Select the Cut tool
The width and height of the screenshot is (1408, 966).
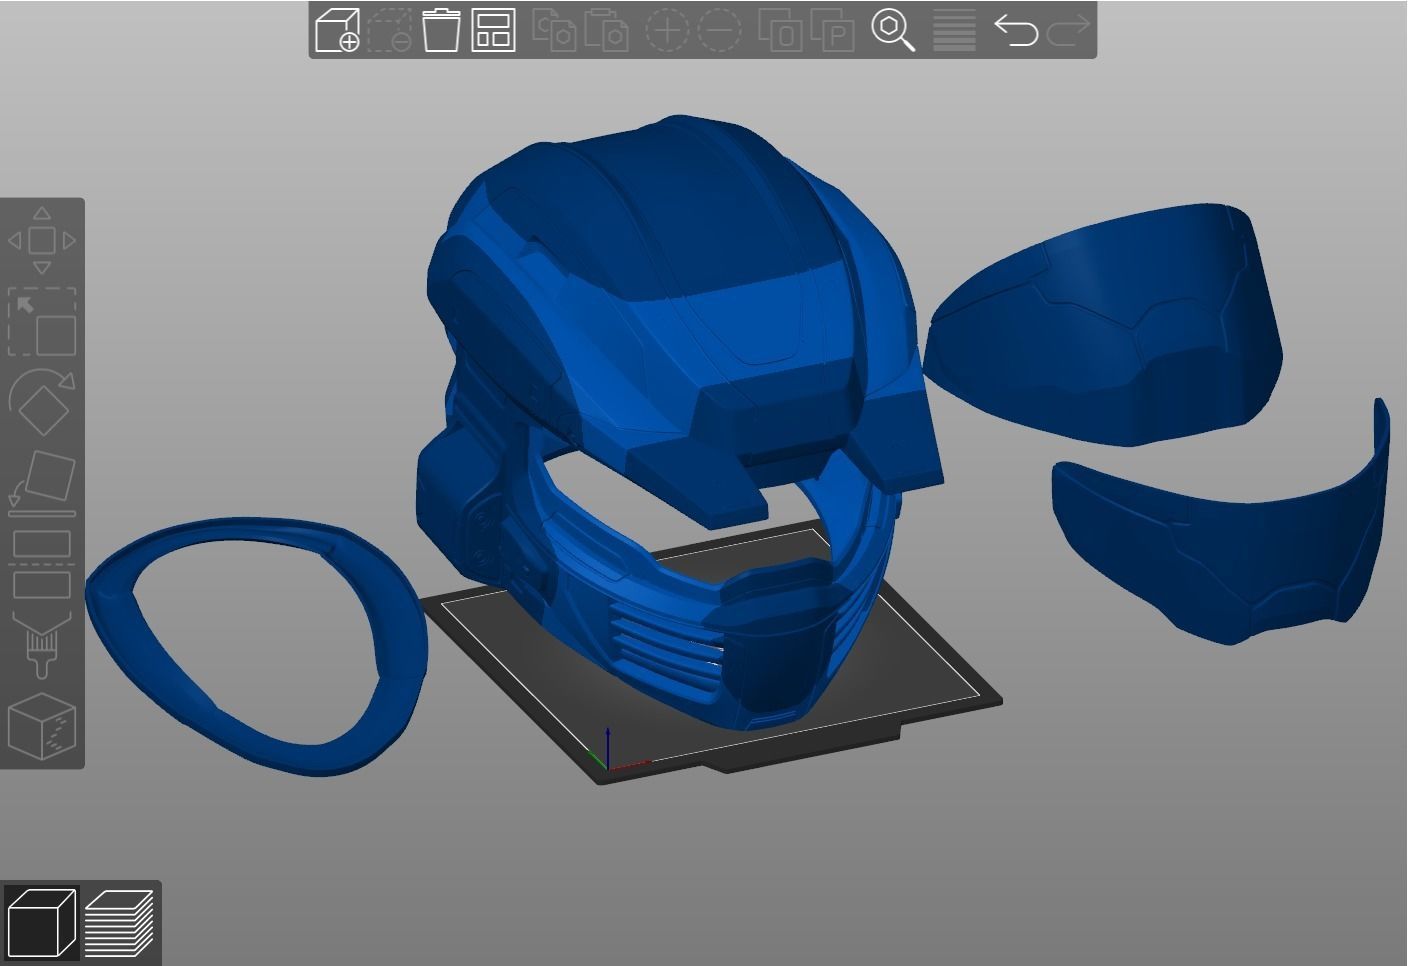coord(42,564)
